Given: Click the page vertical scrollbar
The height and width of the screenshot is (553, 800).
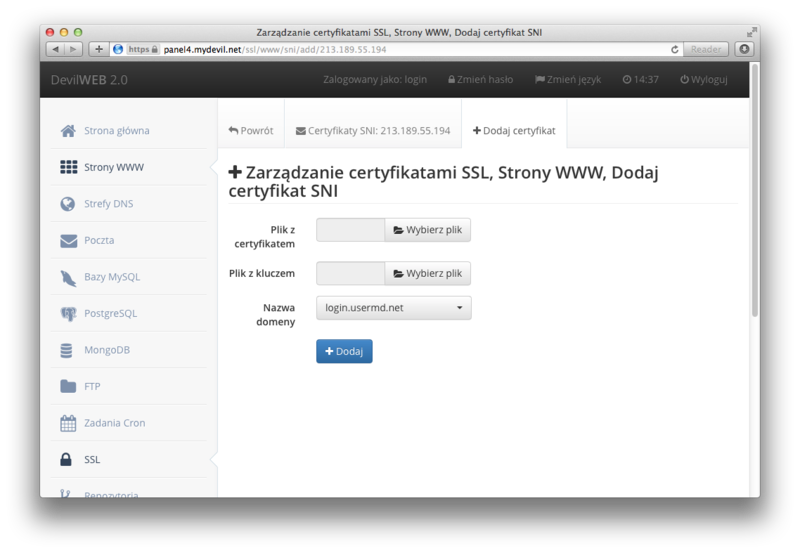Looking at the screenshot, I should (x=755, y=190).
